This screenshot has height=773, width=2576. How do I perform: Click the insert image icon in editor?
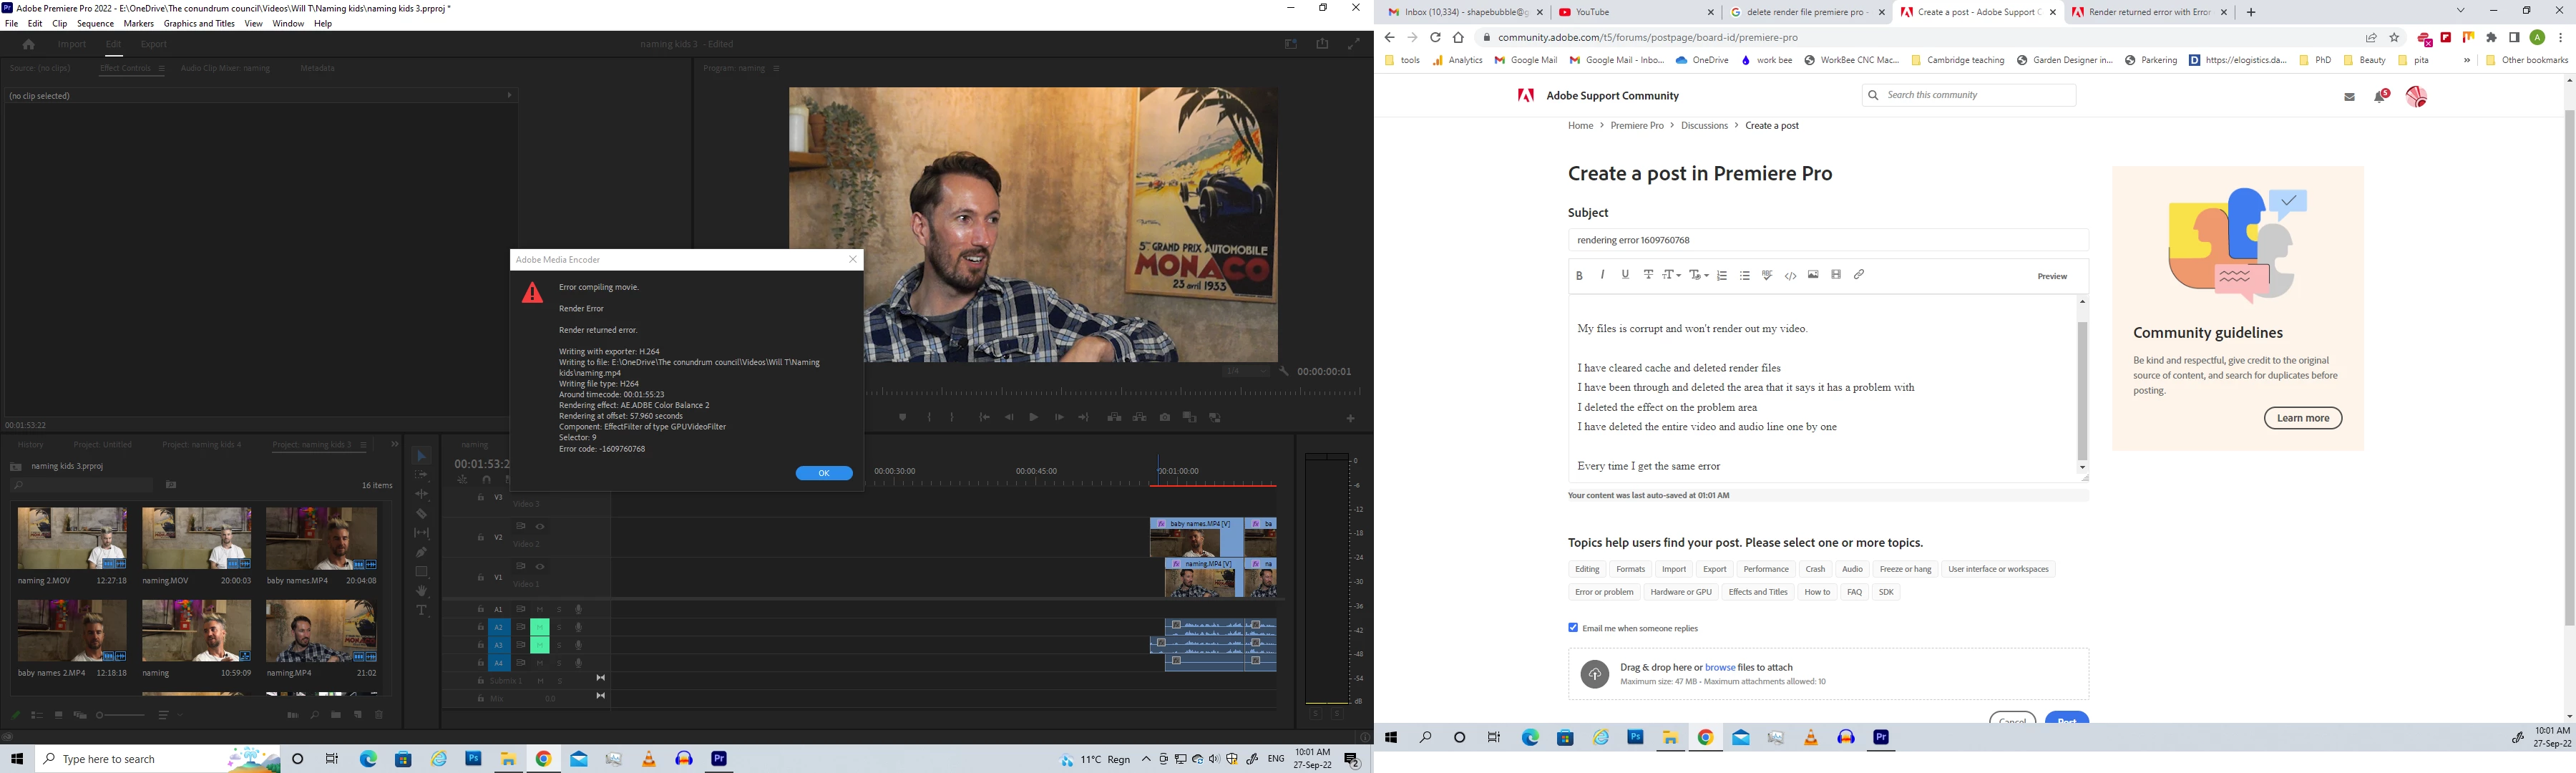(1813, 275)
